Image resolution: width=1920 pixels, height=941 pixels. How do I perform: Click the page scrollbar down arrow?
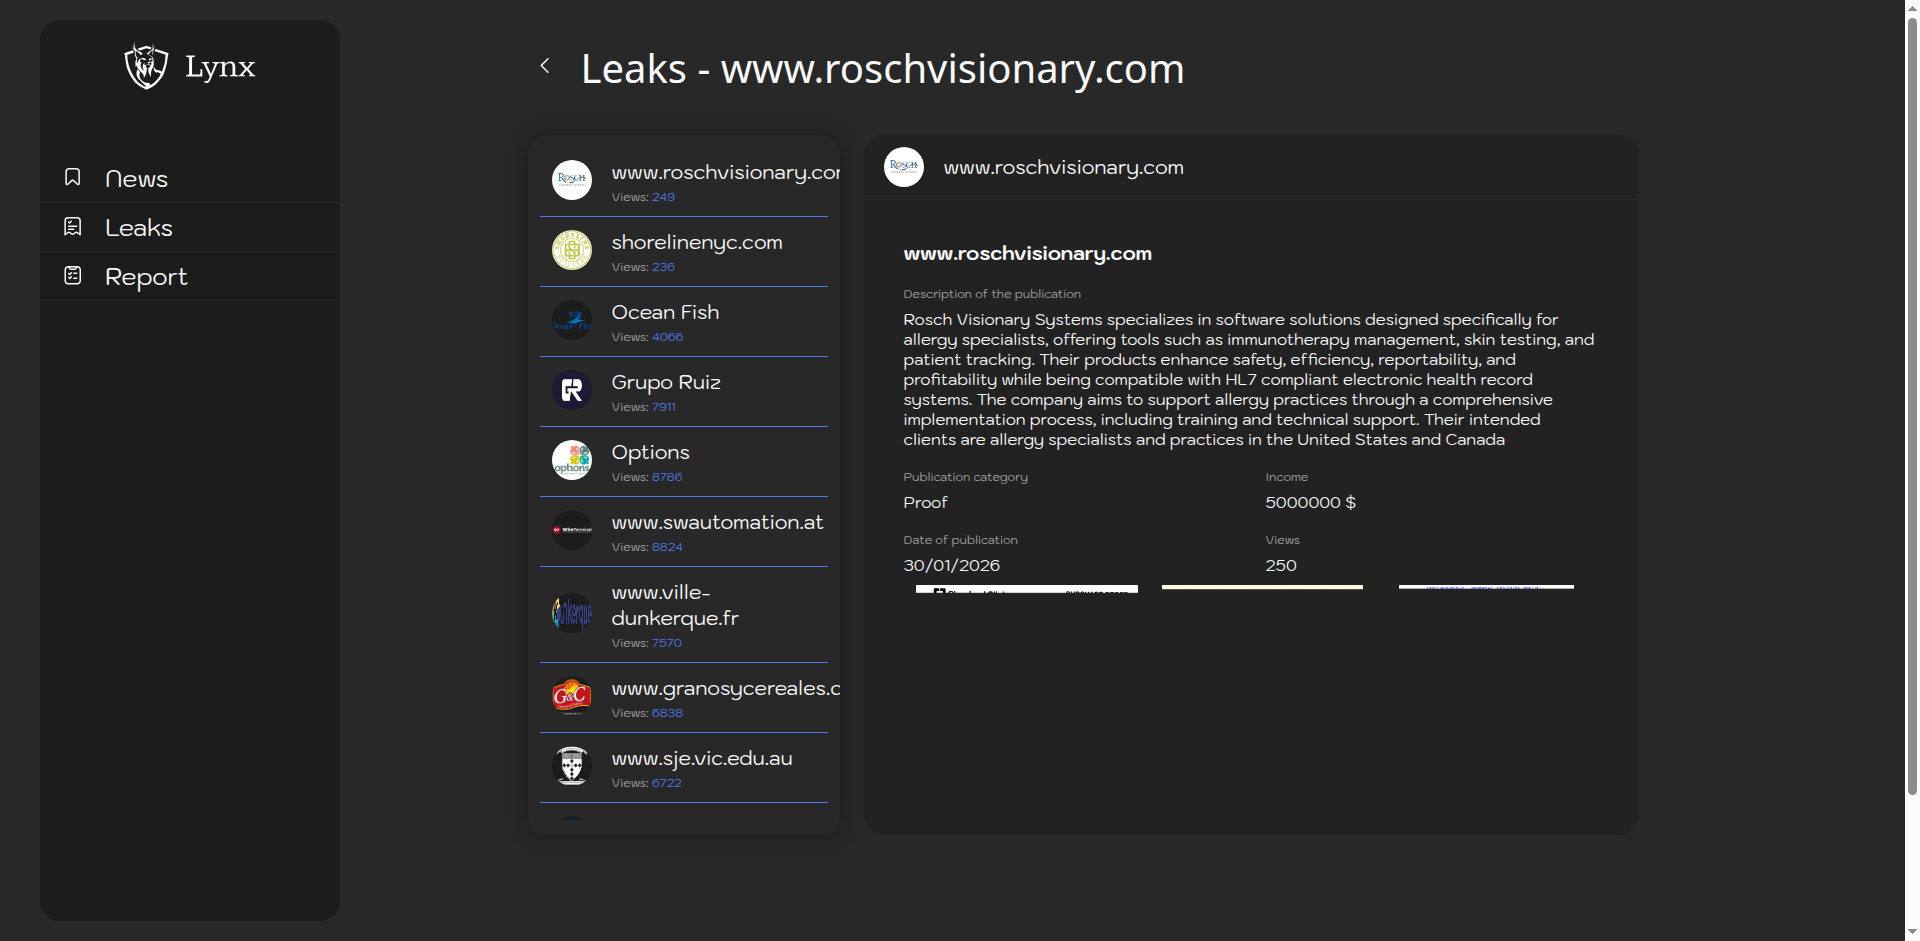tap(1912, 932)
